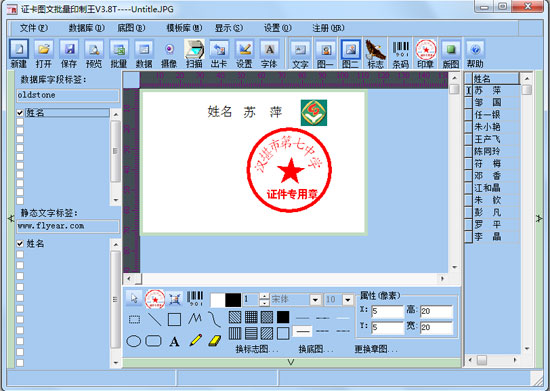The height and width of the screenshot is (391, 550).
Task: Activate the 摄像 camera capture icon
Action: pos(169,54)
